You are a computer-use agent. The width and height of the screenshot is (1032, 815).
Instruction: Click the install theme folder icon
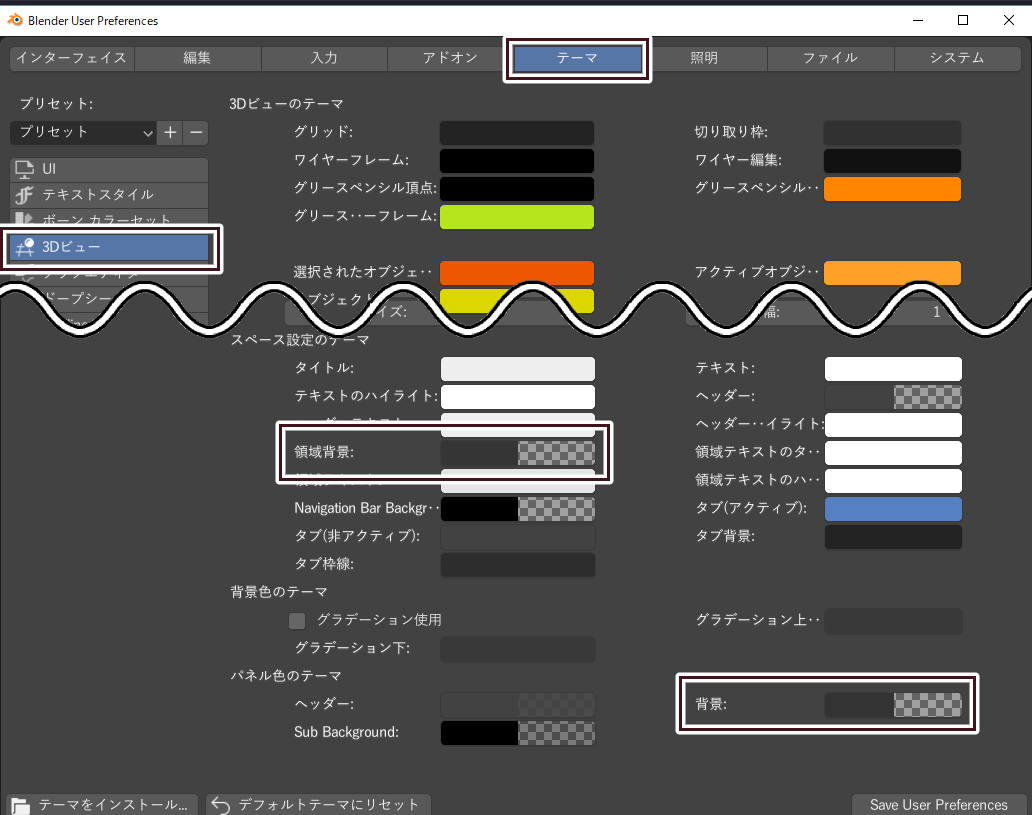20,805
